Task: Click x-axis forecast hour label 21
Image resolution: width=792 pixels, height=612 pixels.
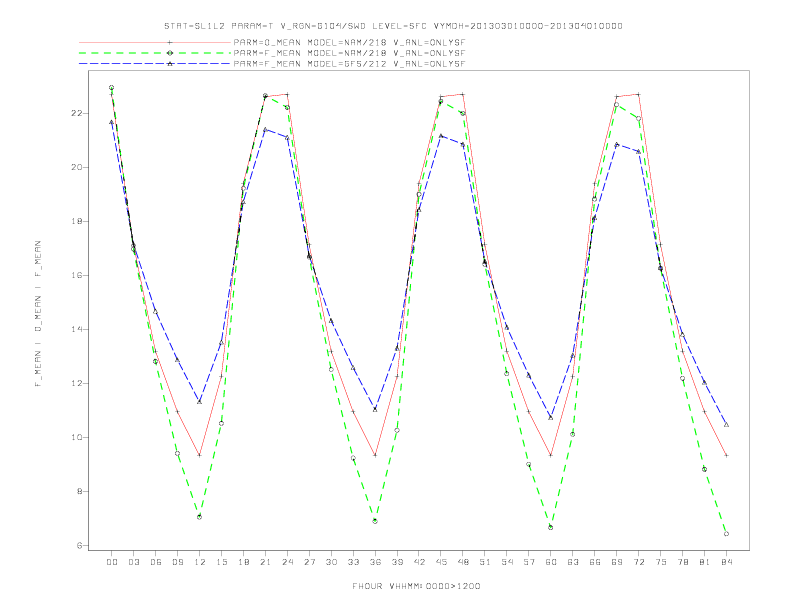Action: coord(265,562)
